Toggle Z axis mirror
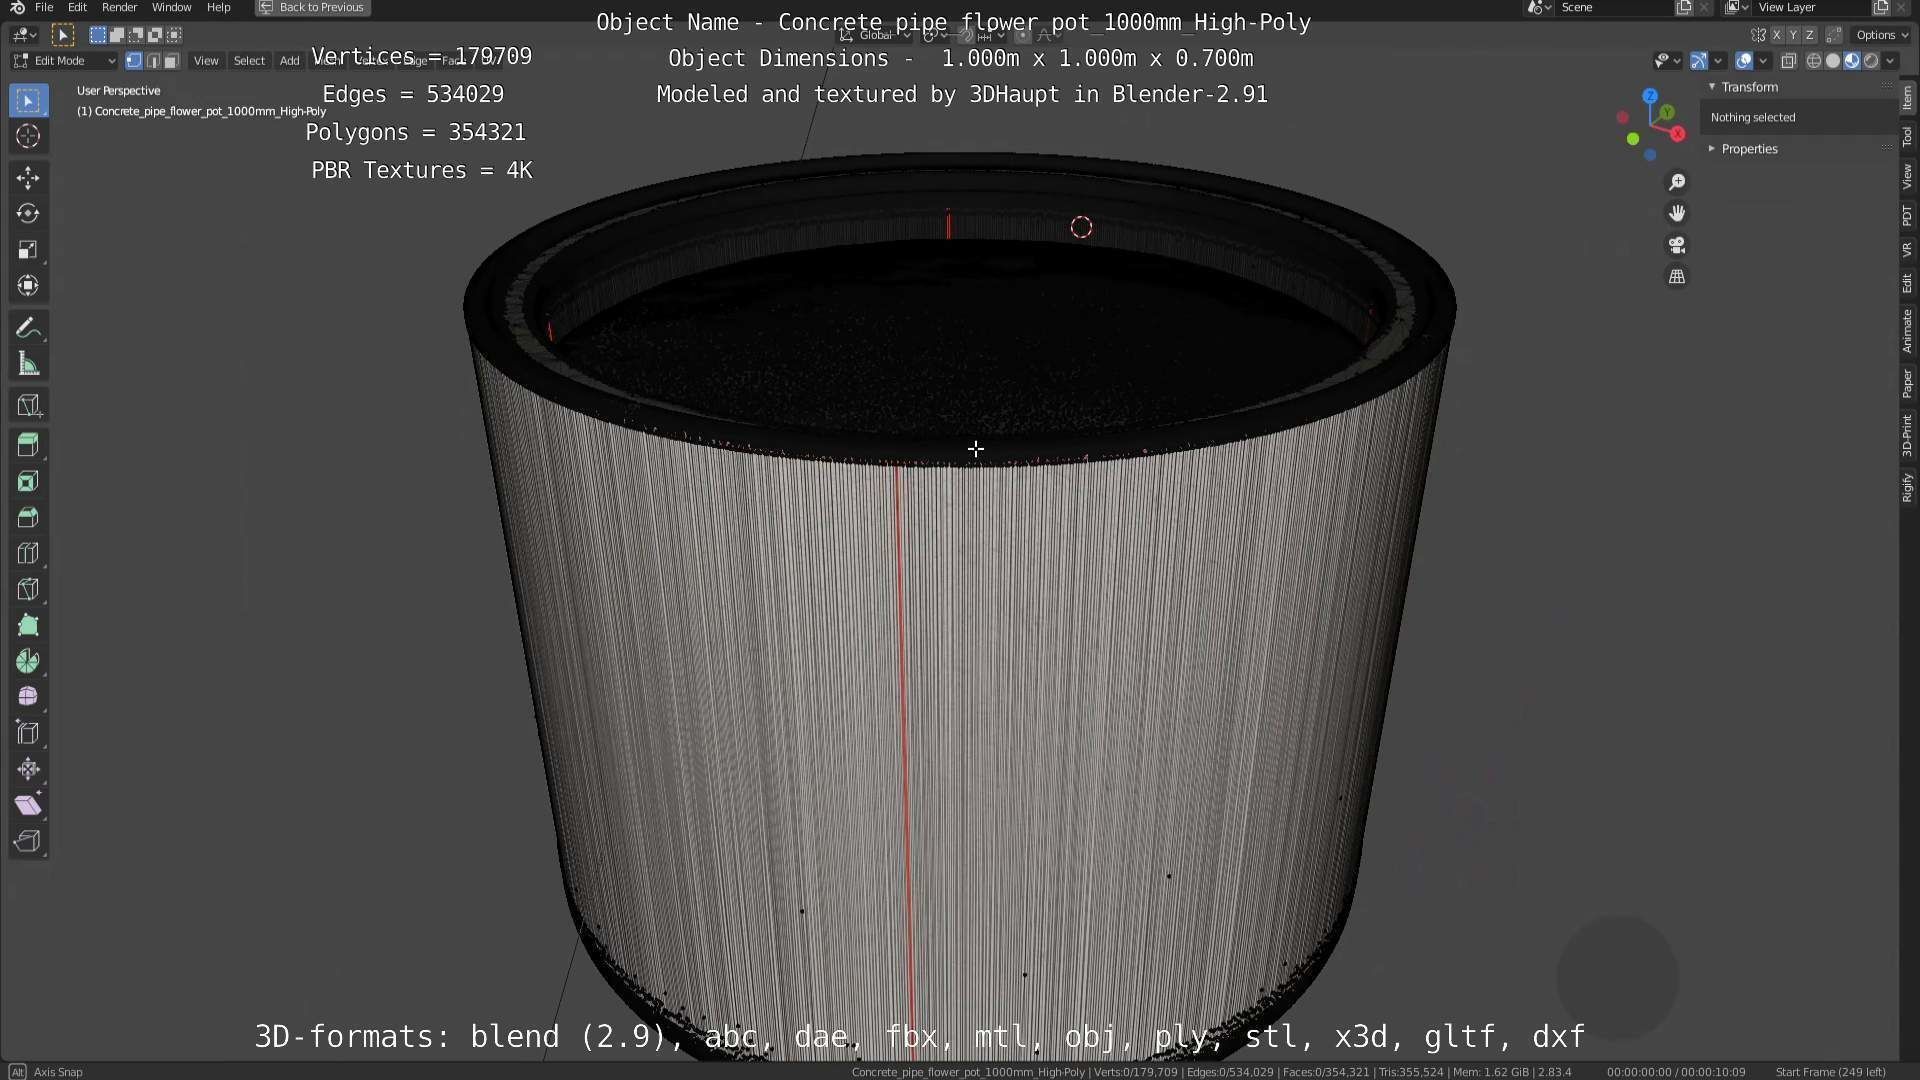Screen dimensions: 1920x1080 tap(1809, 35)
